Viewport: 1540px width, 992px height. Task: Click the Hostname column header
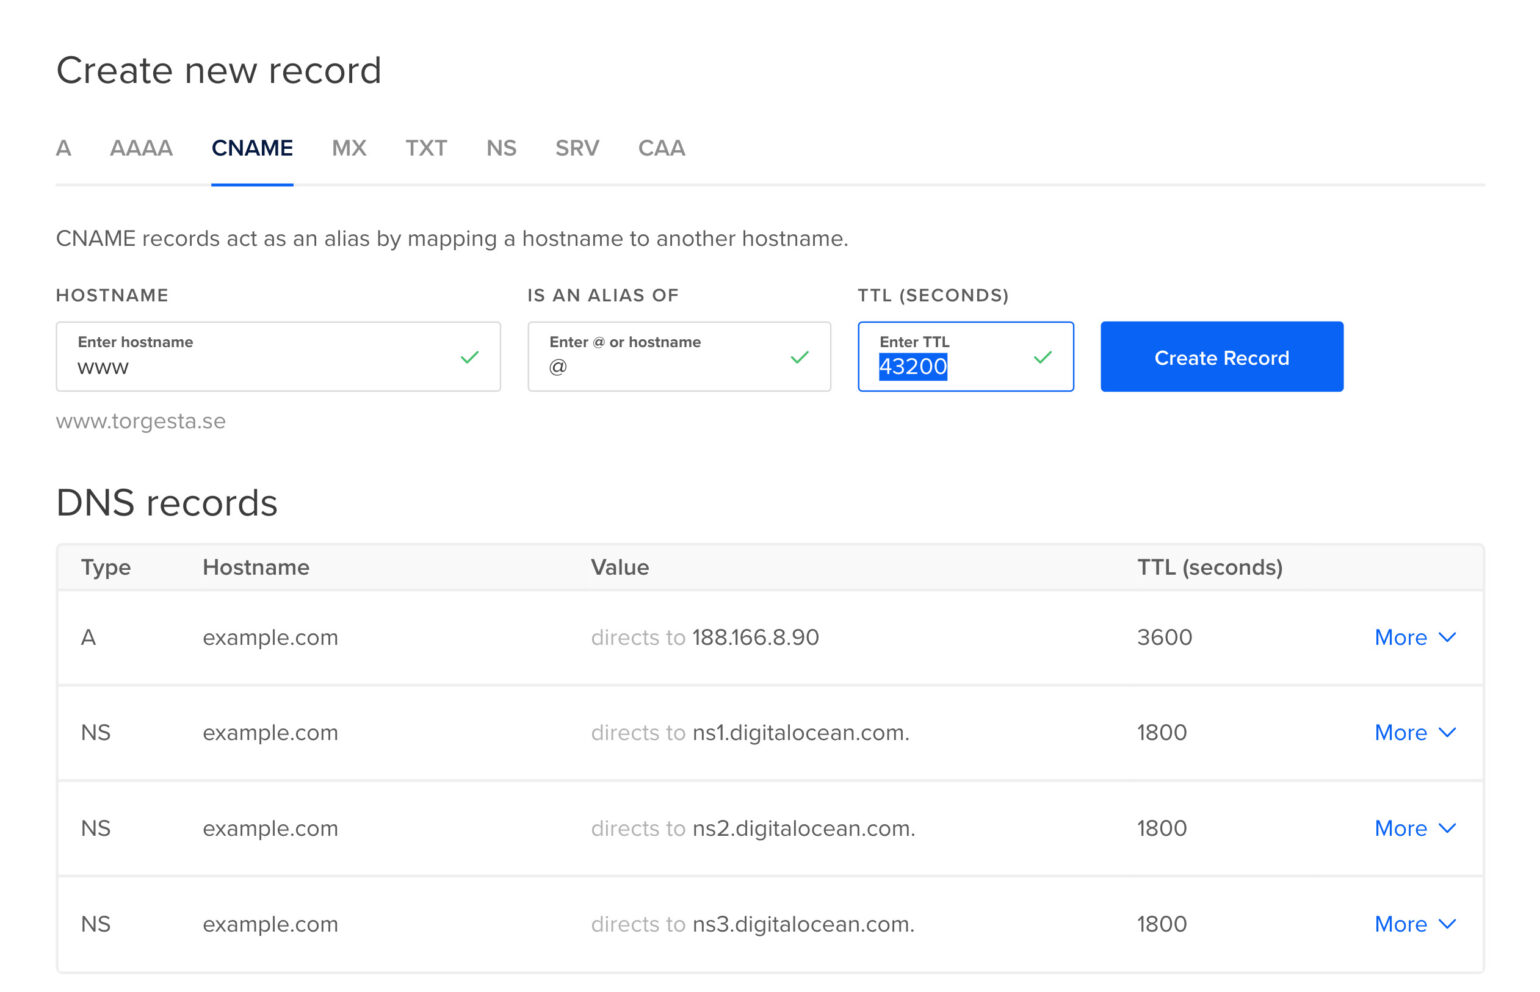click(x=256, y=567)
